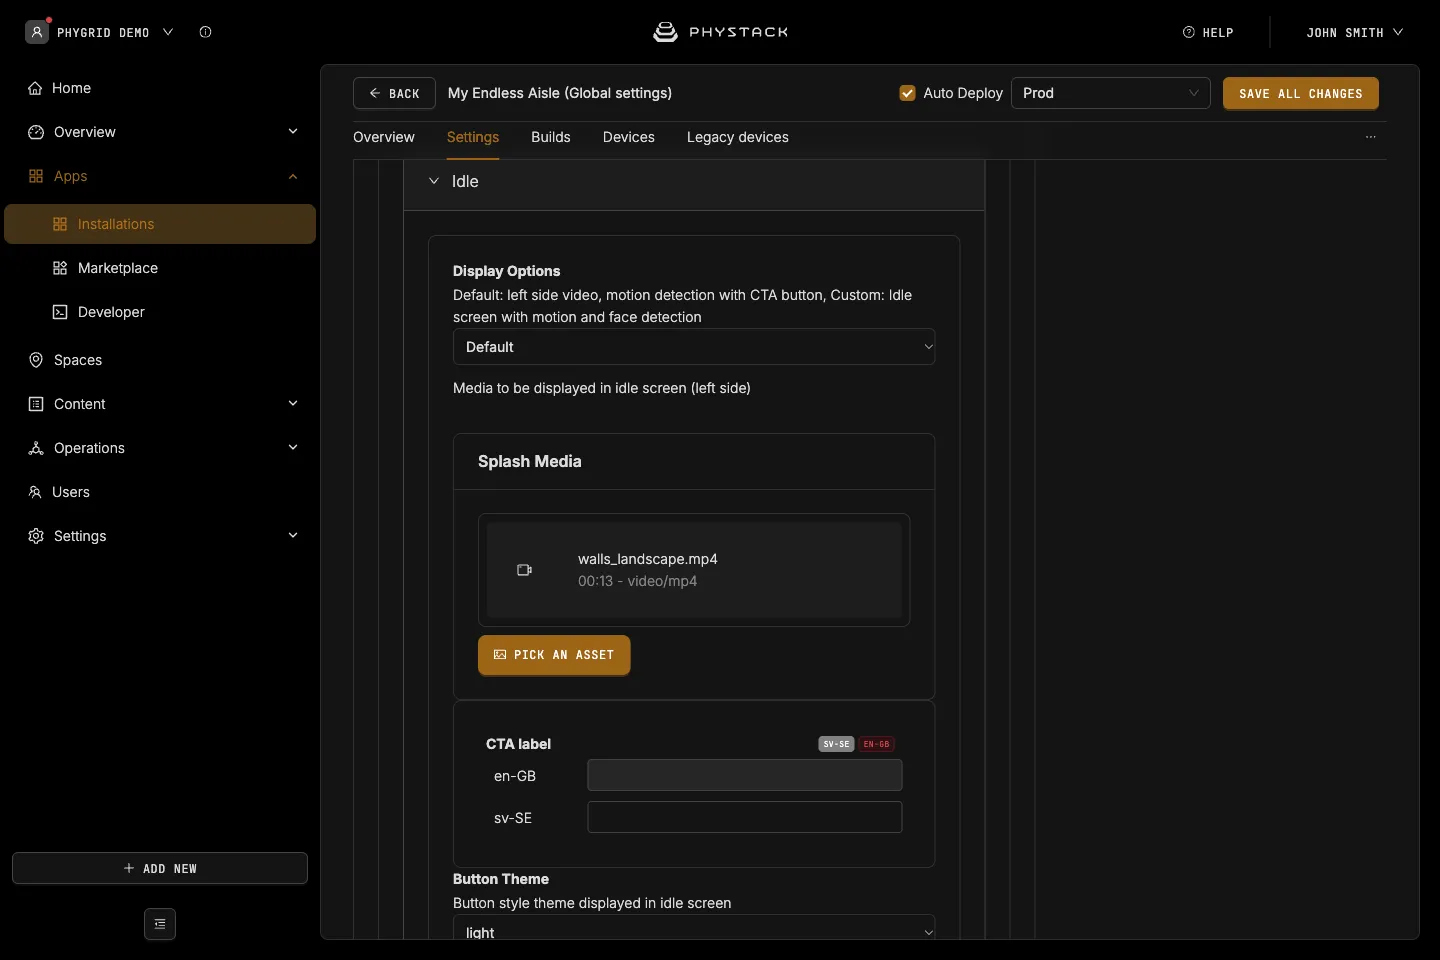Image resolution: width=1440 pixels, height=960 pixels.
Task: Expand the sidebar Settings chevron
Action: click(x=293, y=536)
